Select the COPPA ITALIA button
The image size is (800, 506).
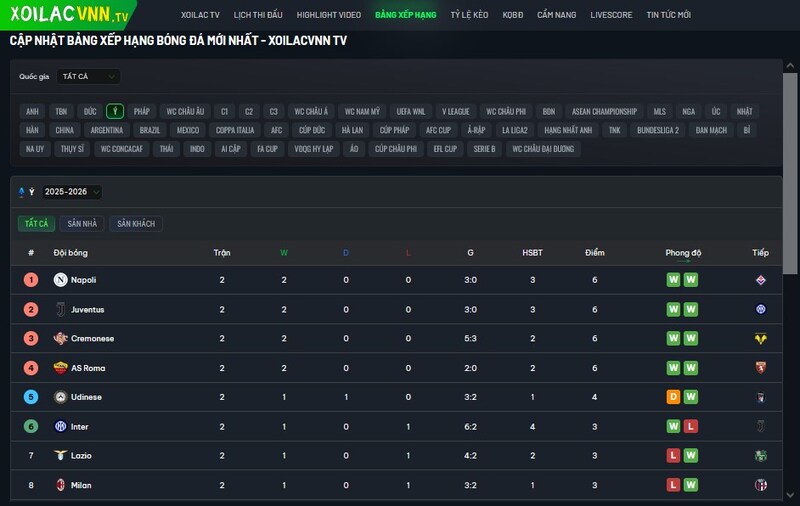coord(235,130)
